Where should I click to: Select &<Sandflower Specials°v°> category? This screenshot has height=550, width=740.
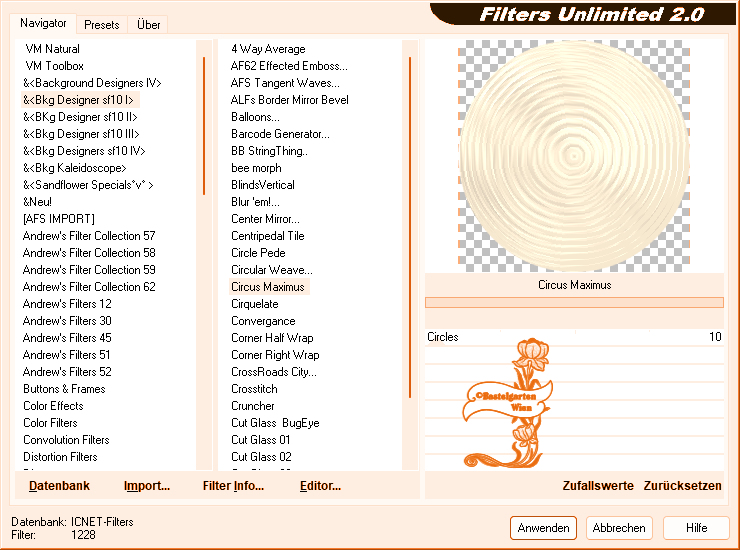click(x=88, y=185)
